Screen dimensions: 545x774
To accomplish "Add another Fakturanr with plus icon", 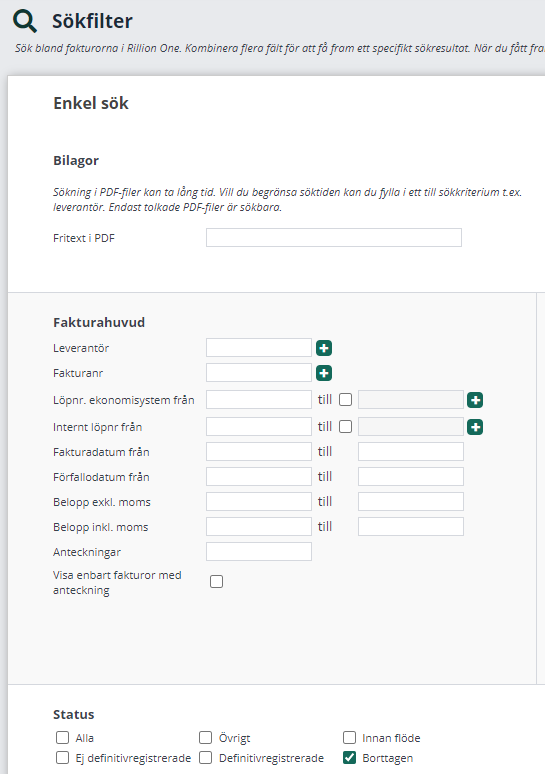I will [x=324, y=373].
